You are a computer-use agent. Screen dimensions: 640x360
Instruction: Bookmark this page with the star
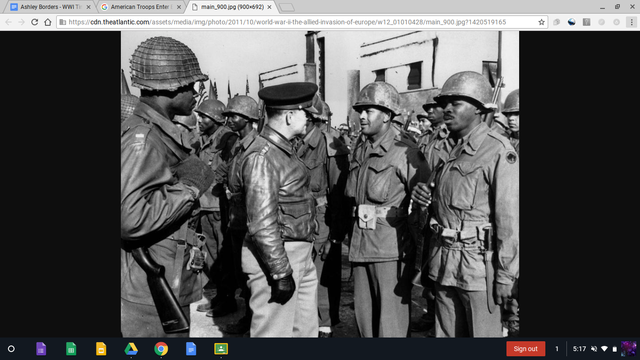(x=541, y=22)
